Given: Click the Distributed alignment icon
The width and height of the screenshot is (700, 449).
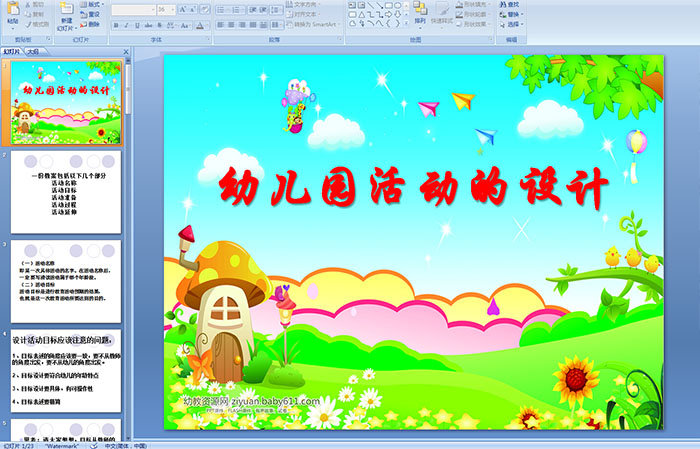Looking at the screenshot, I should tap(263, 25).
